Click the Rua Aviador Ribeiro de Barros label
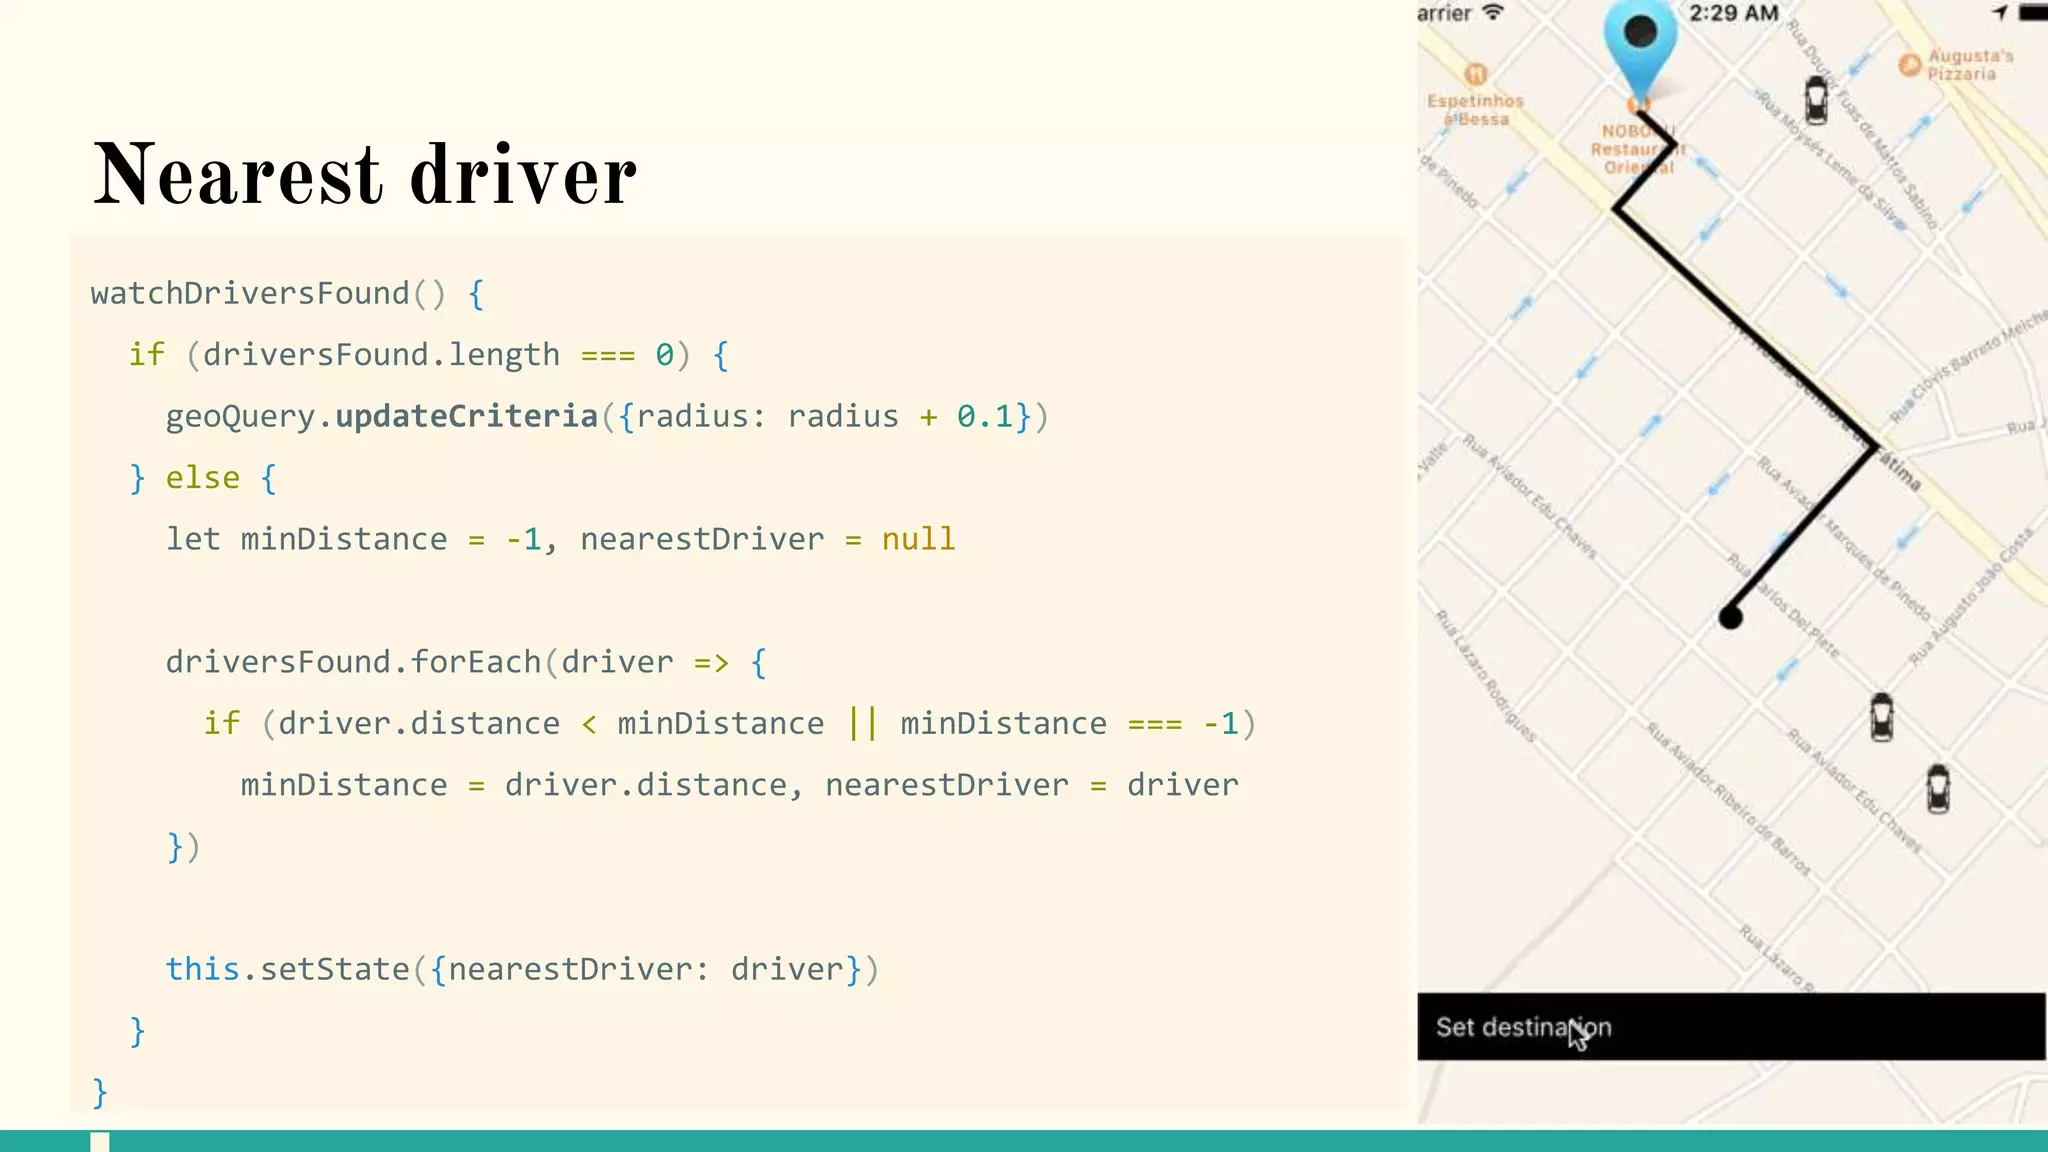This screenshot has height=1152, width=2048. coord(1729,799)
